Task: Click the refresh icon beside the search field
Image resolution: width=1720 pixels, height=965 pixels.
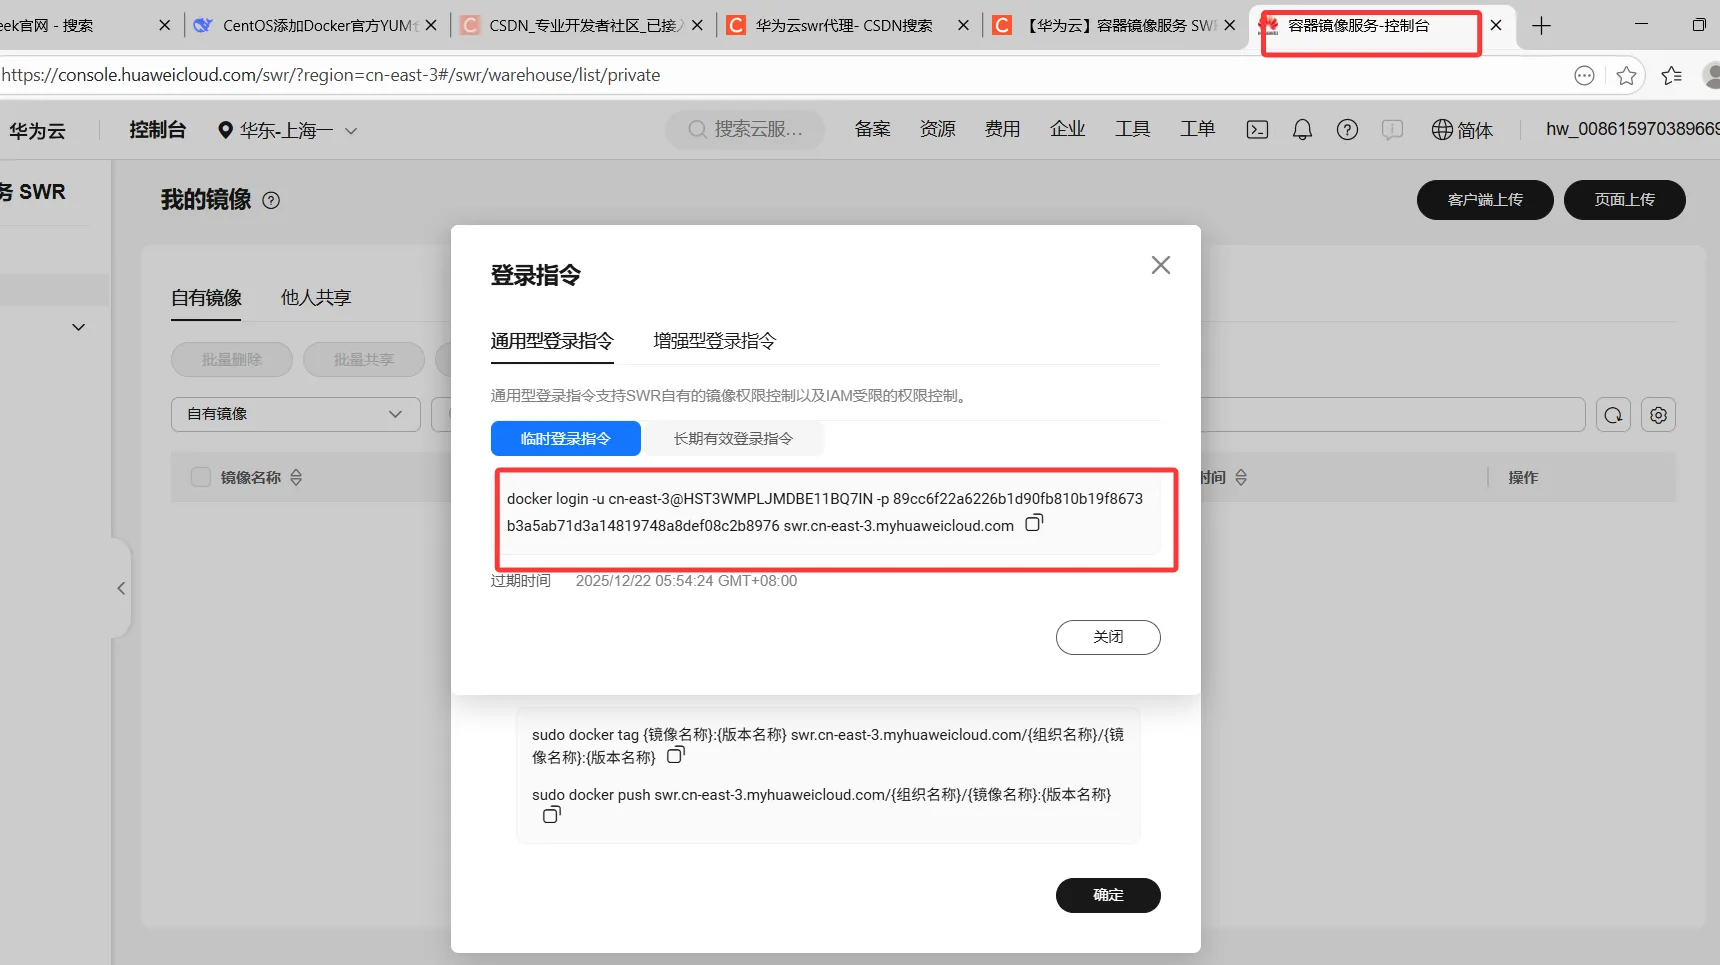Action: (1613, 414)
